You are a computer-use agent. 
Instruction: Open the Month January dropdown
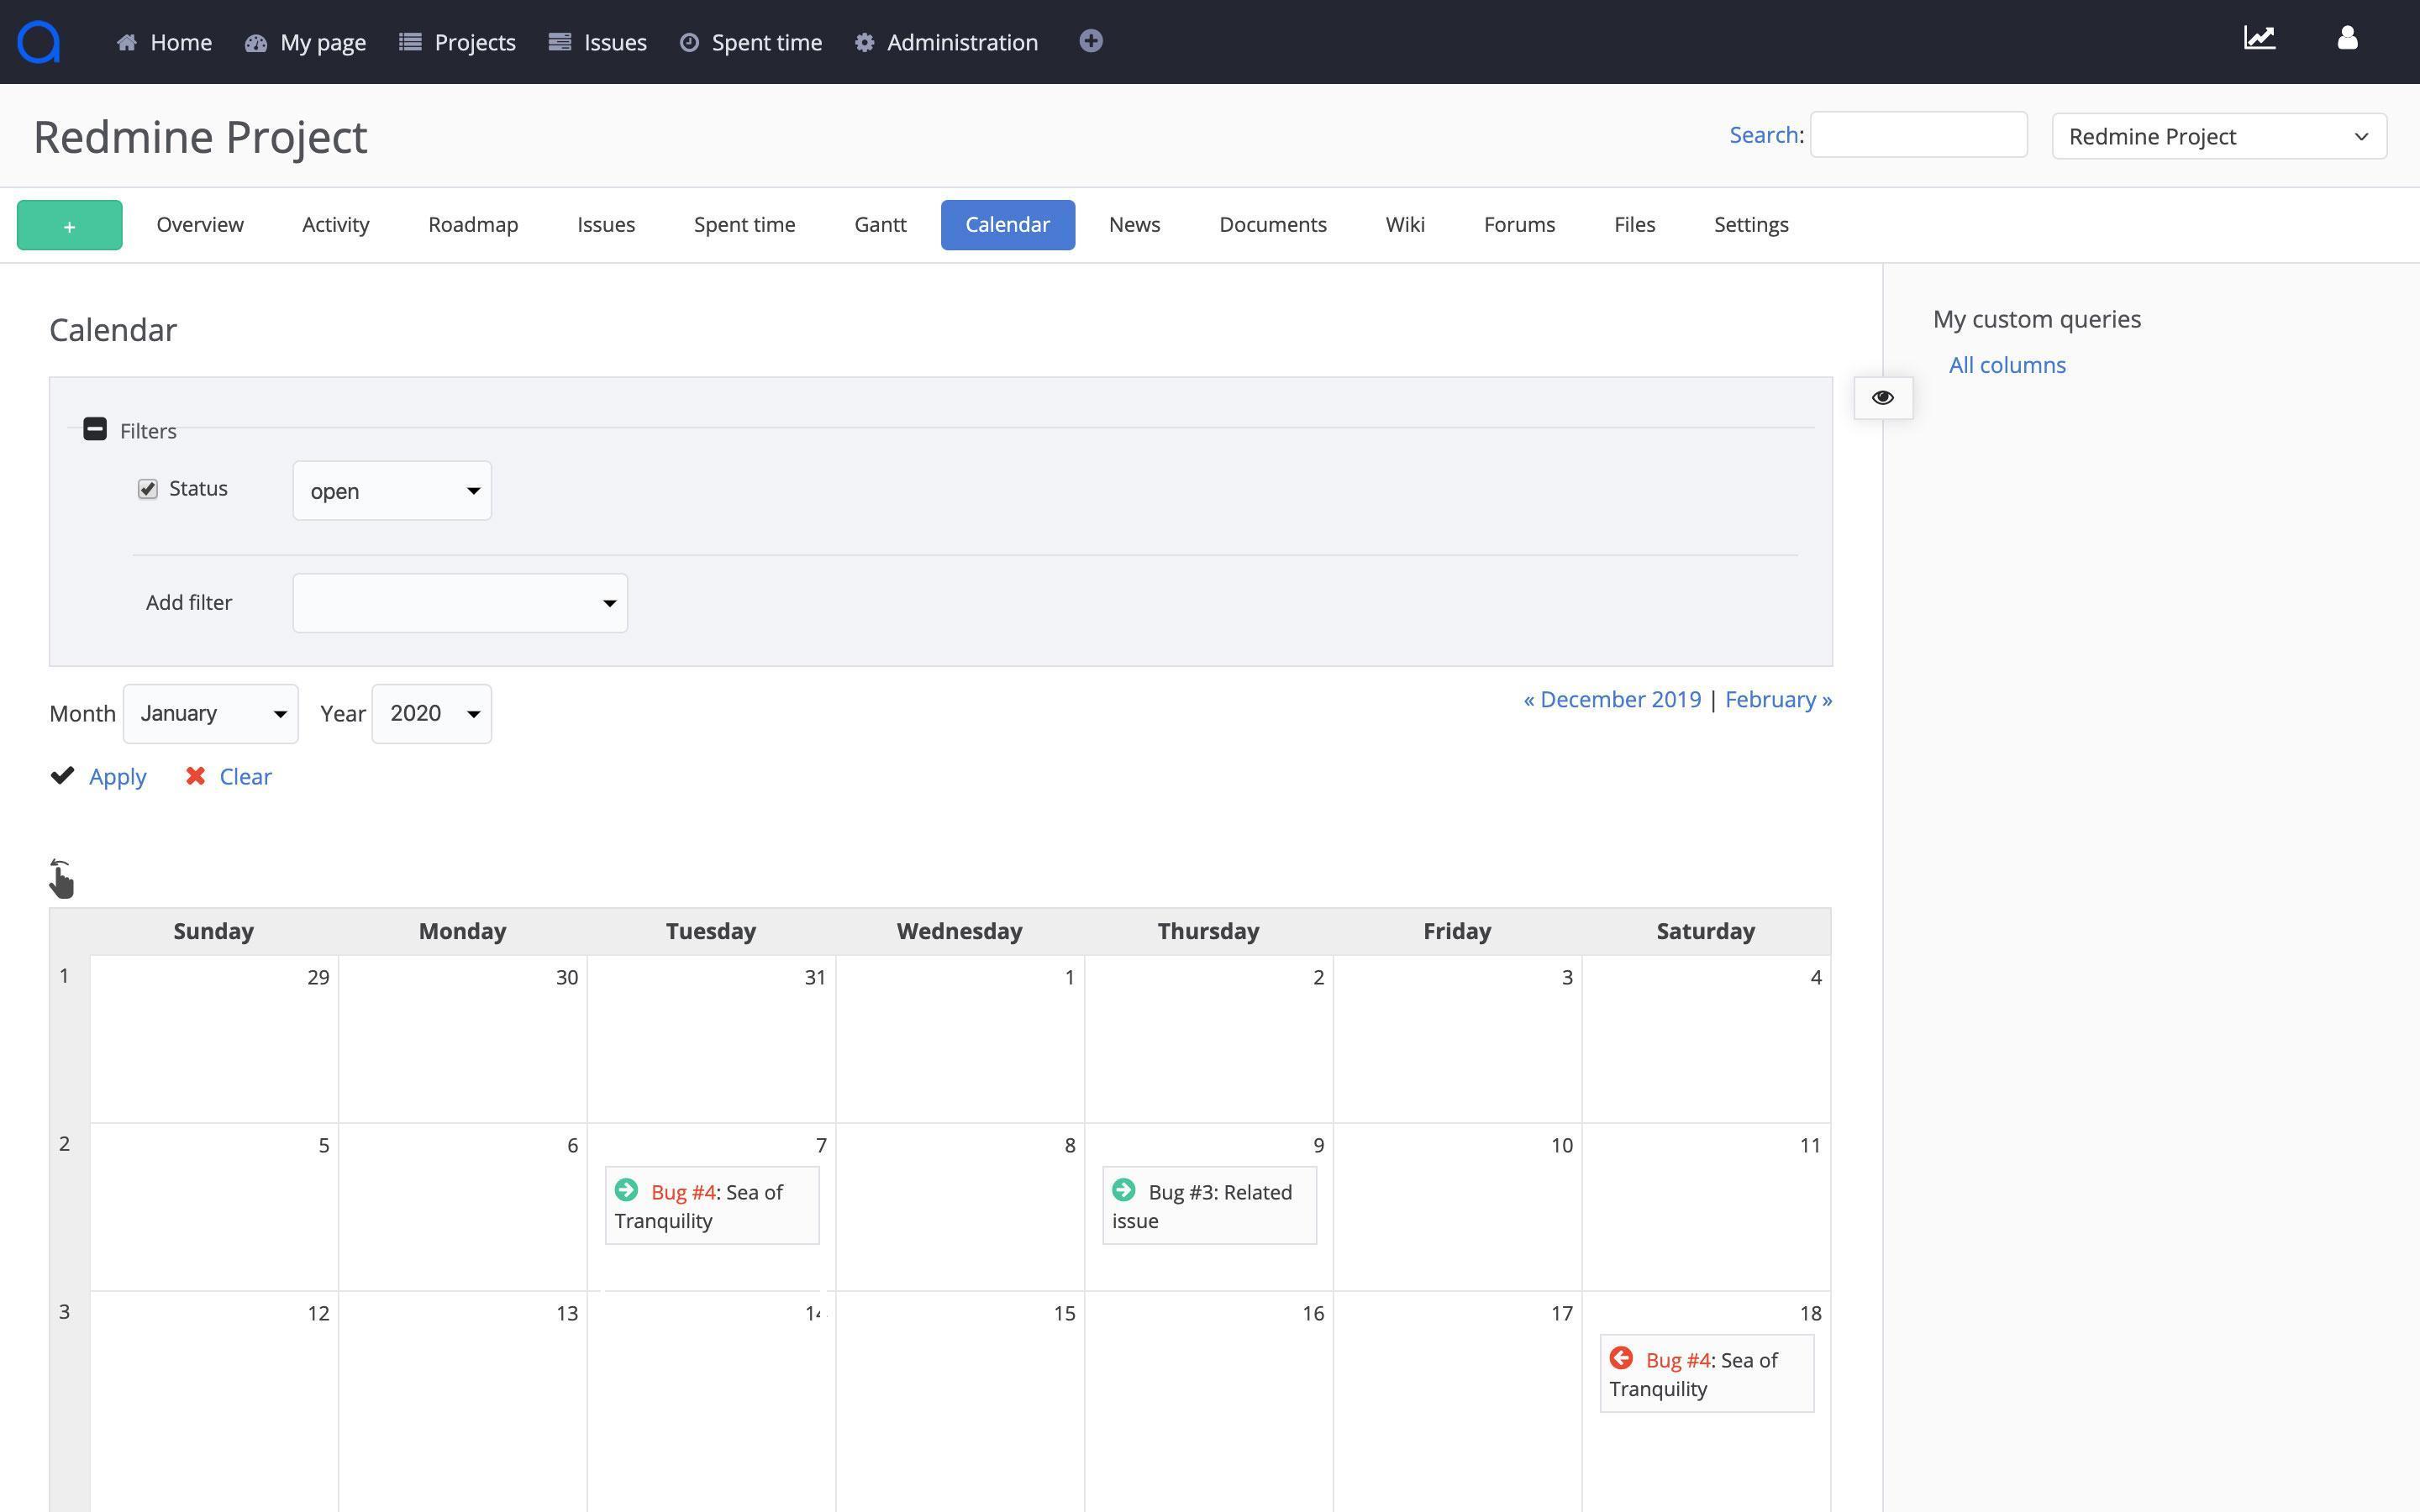[211, 714]
